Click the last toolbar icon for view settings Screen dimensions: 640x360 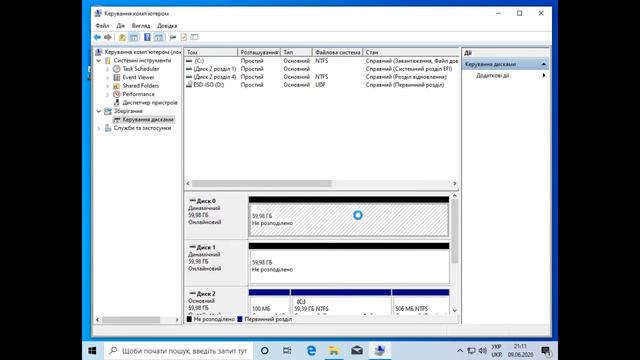195,37
